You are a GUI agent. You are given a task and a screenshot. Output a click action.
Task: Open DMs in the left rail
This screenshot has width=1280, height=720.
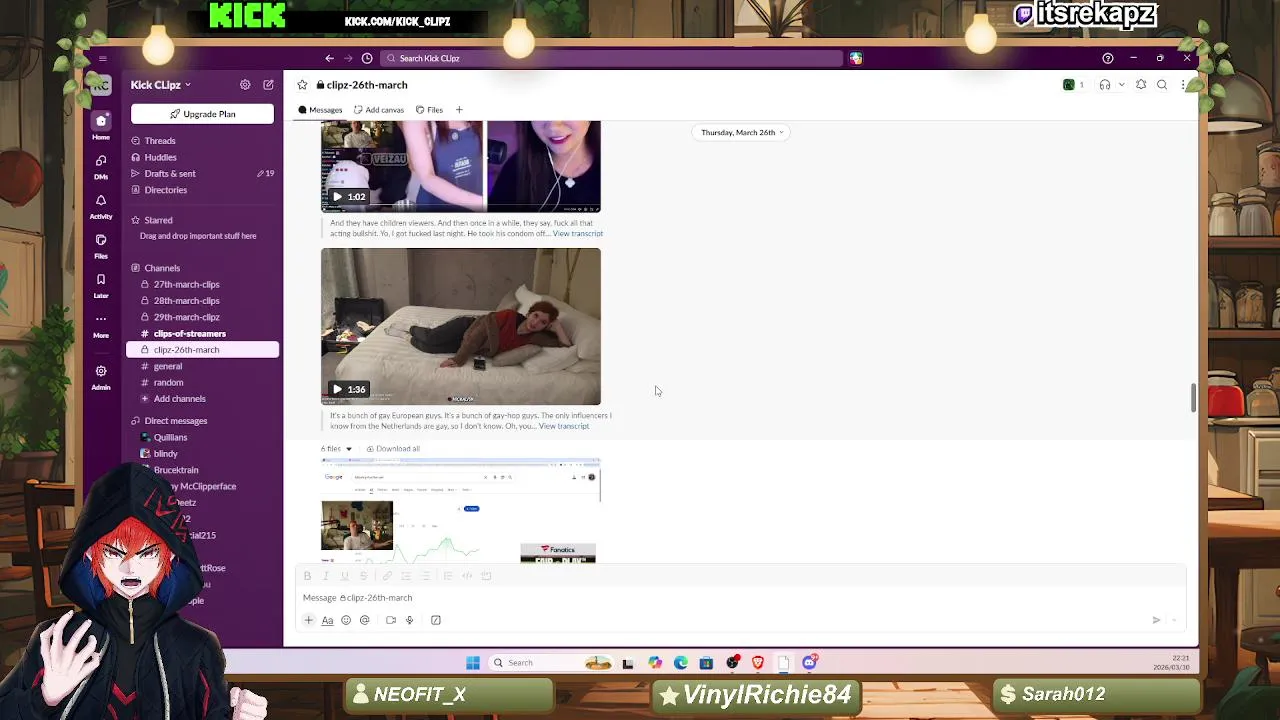pyautogui.click(x=101, y=166)
